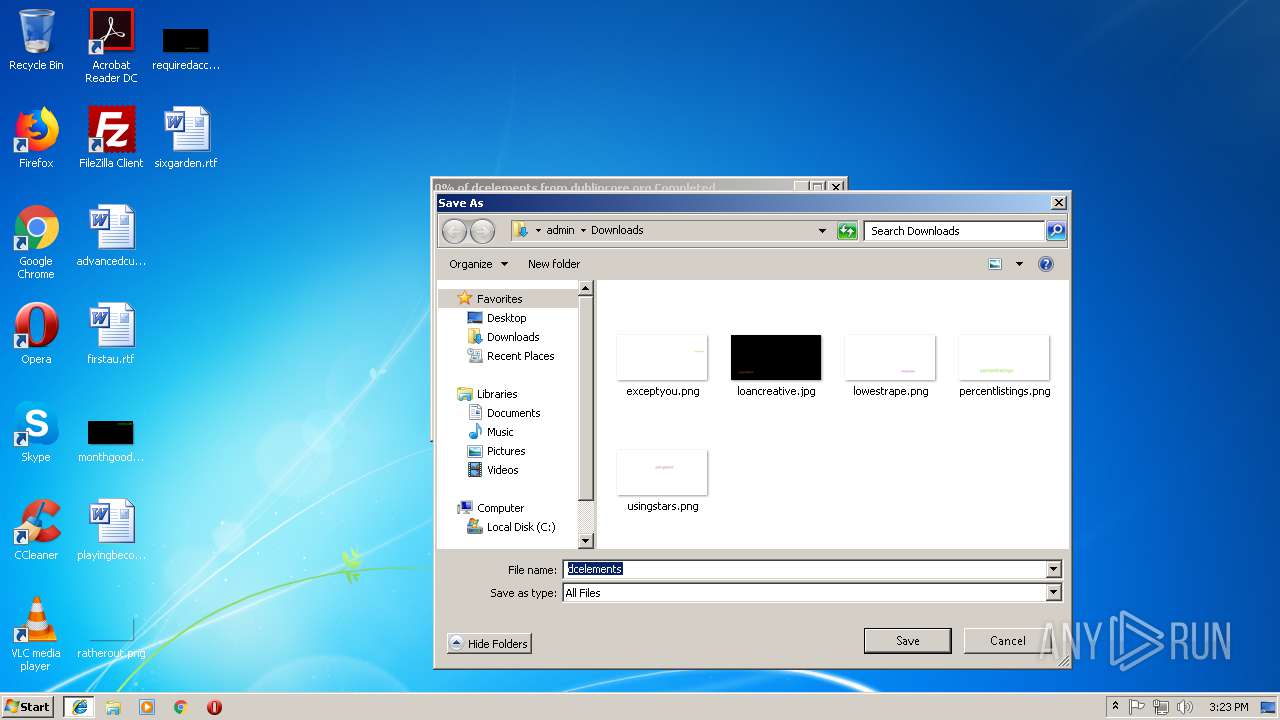Click the Cancel button
The width and height of the screenshot is (1280, 720).
[1007, 641]
